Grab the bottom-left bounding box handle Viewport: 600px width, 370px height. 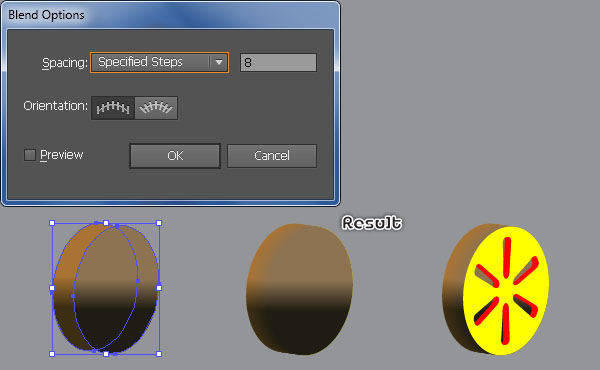(52, 354)
